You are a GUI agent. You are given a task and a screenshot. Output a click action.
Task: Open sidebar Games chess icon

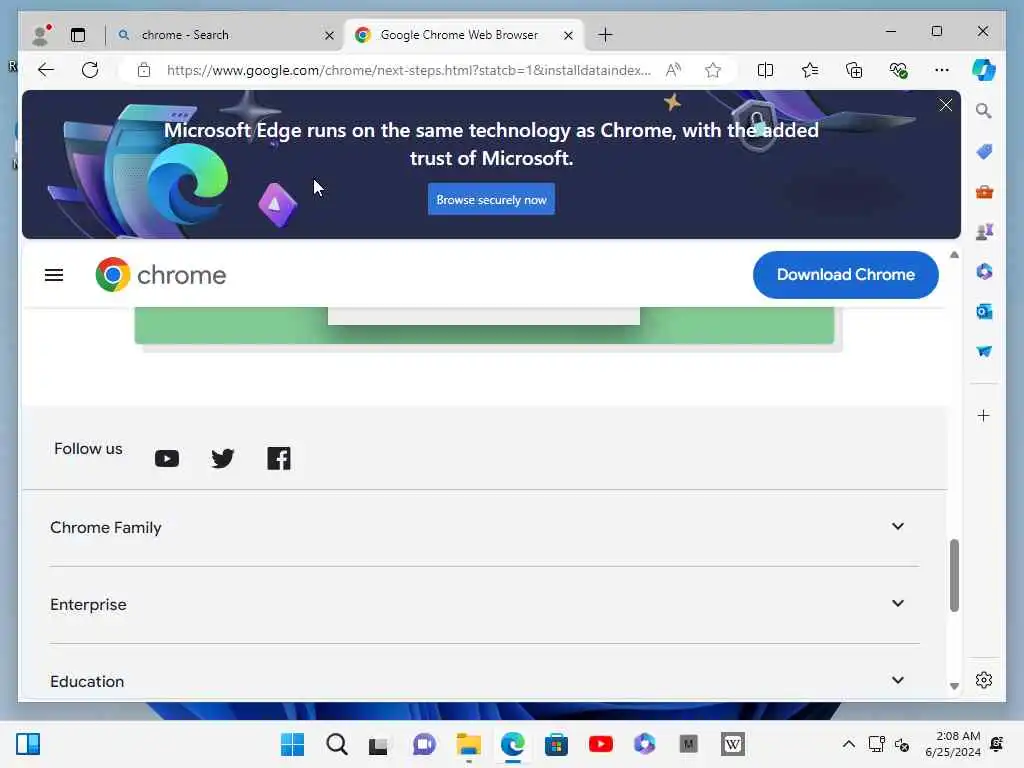point(984,232)
